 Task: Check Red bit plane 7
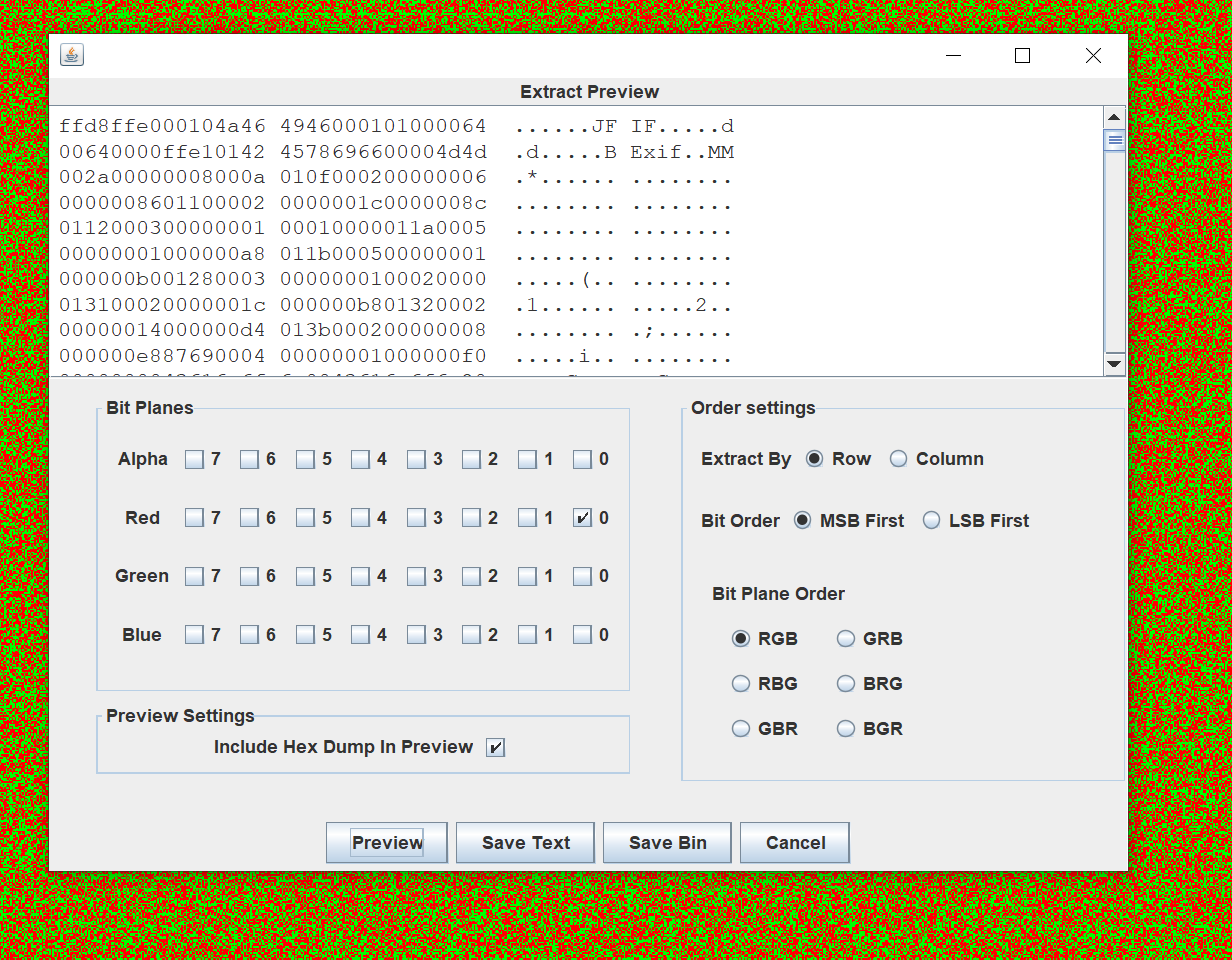click(195, 518)
